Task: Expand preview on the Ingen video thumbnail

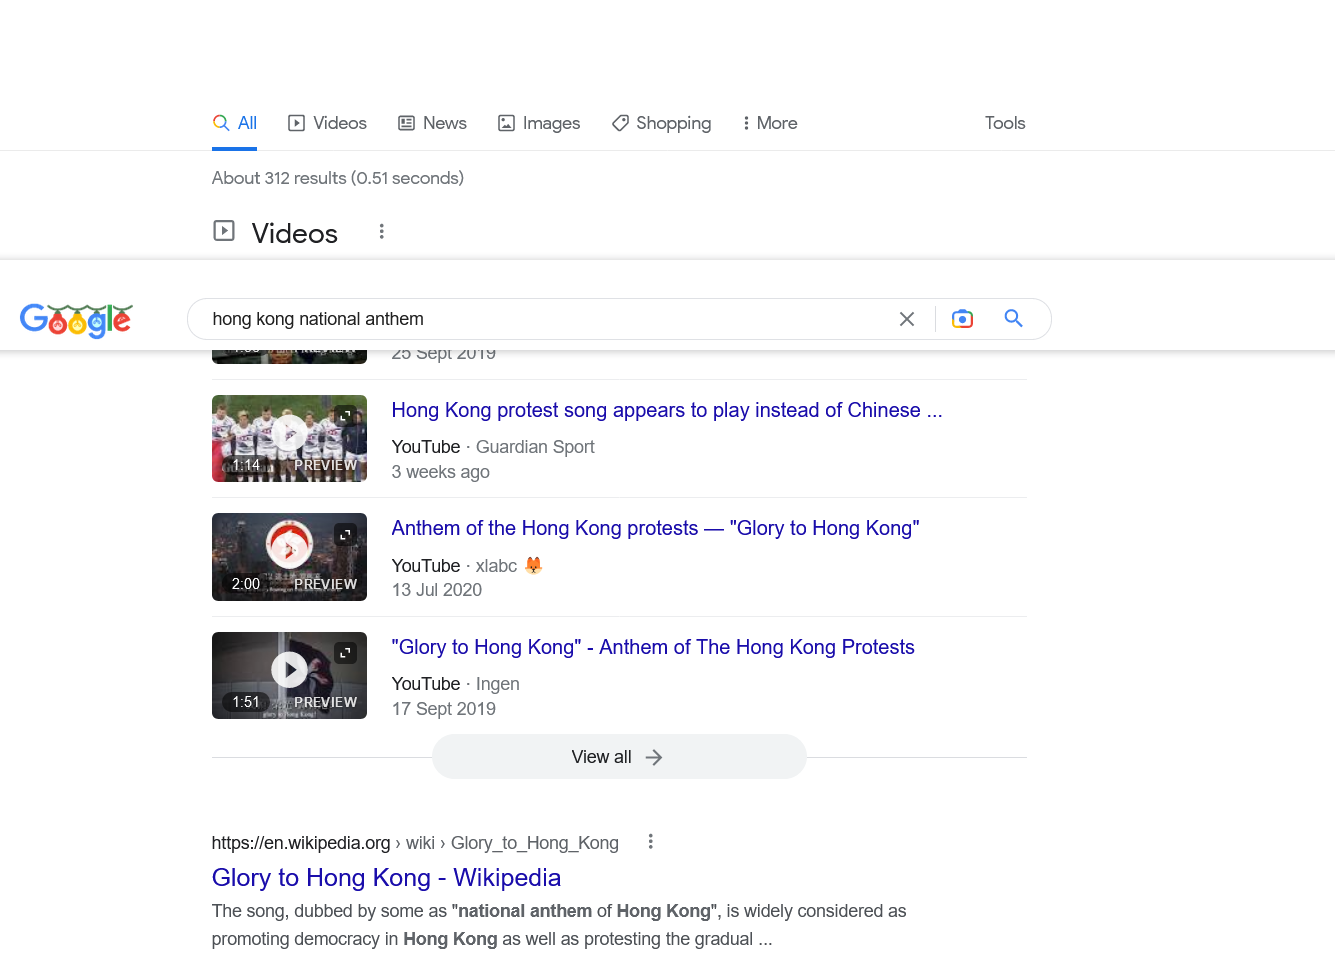Action: (x=345, y=652)
